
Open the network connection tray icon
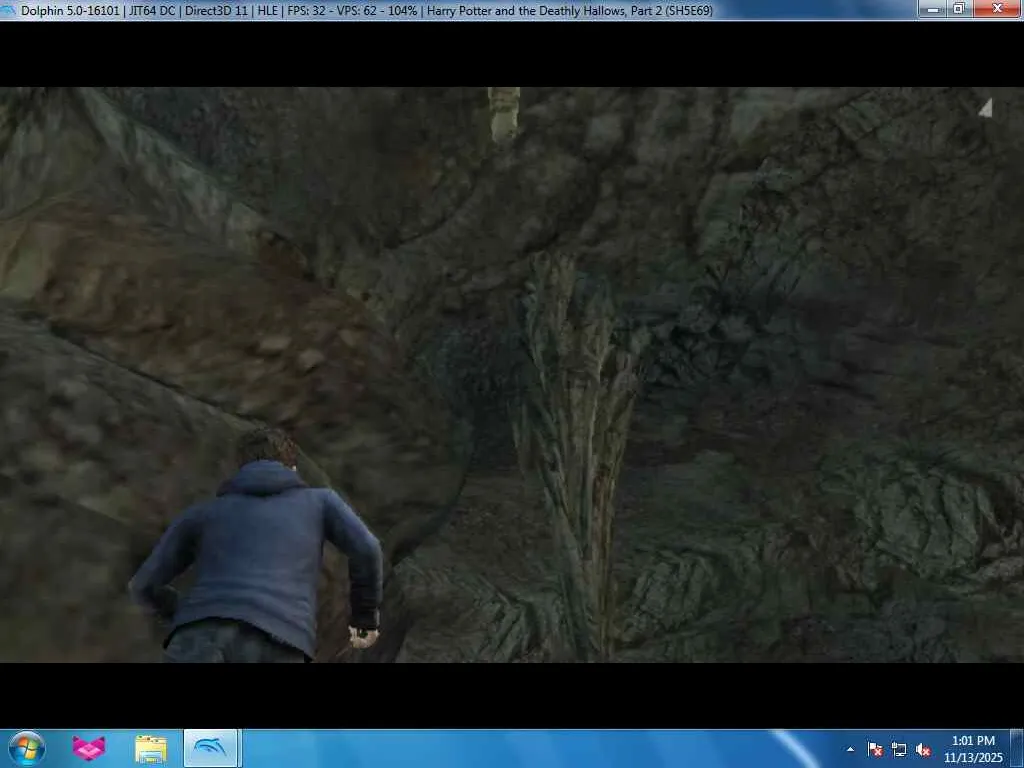coord(899,750)
